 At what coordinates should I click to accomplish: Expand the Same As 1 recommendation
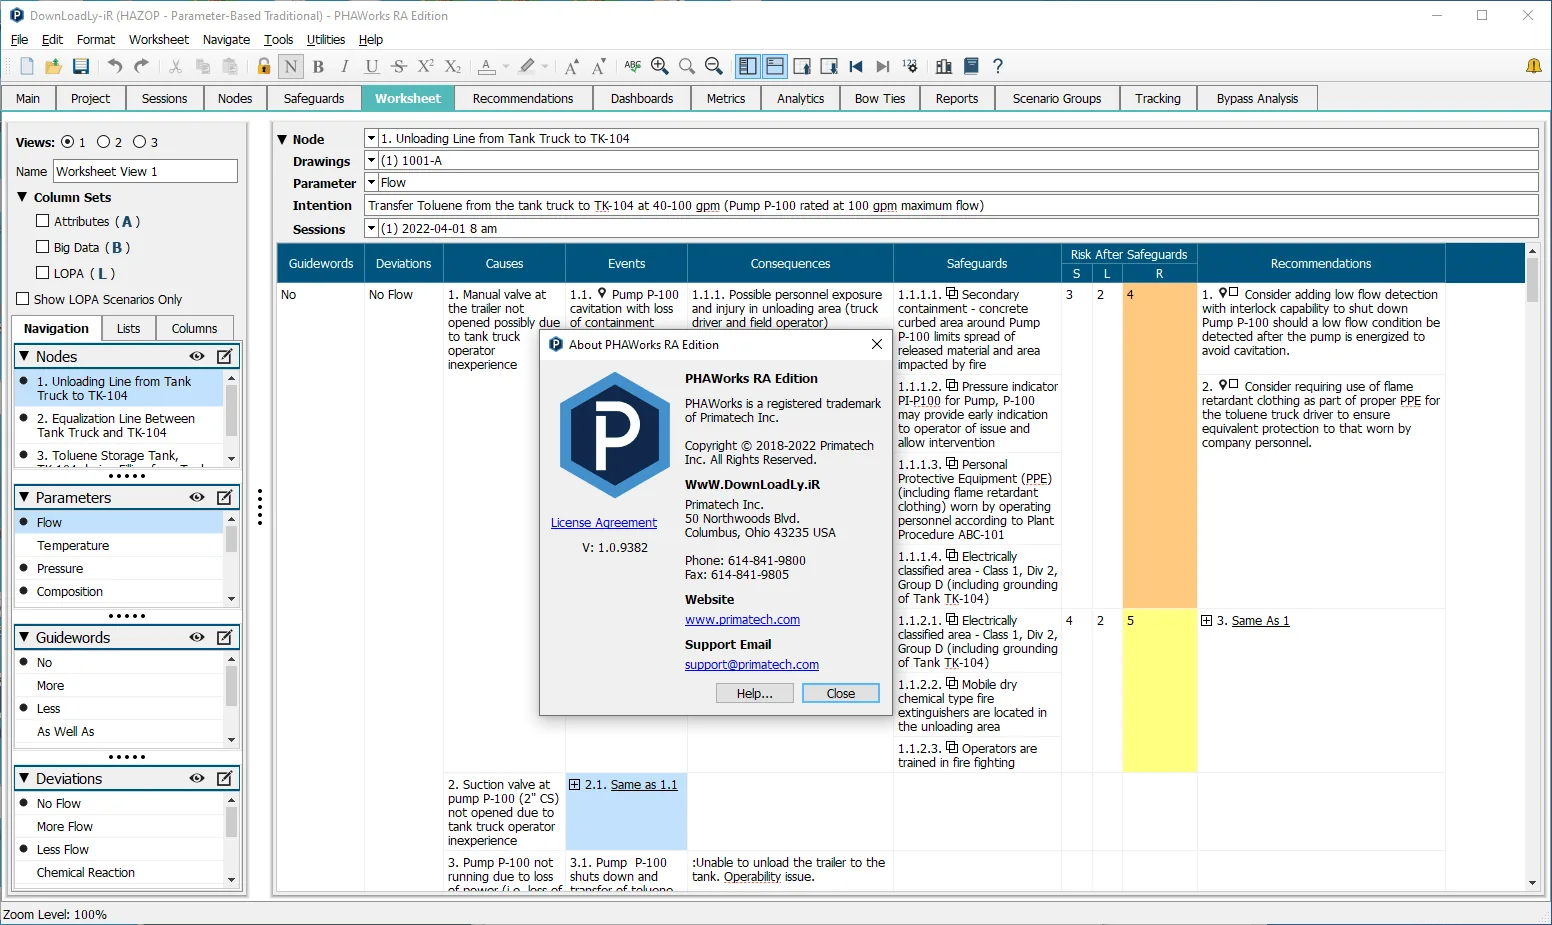coord(1206,621)
